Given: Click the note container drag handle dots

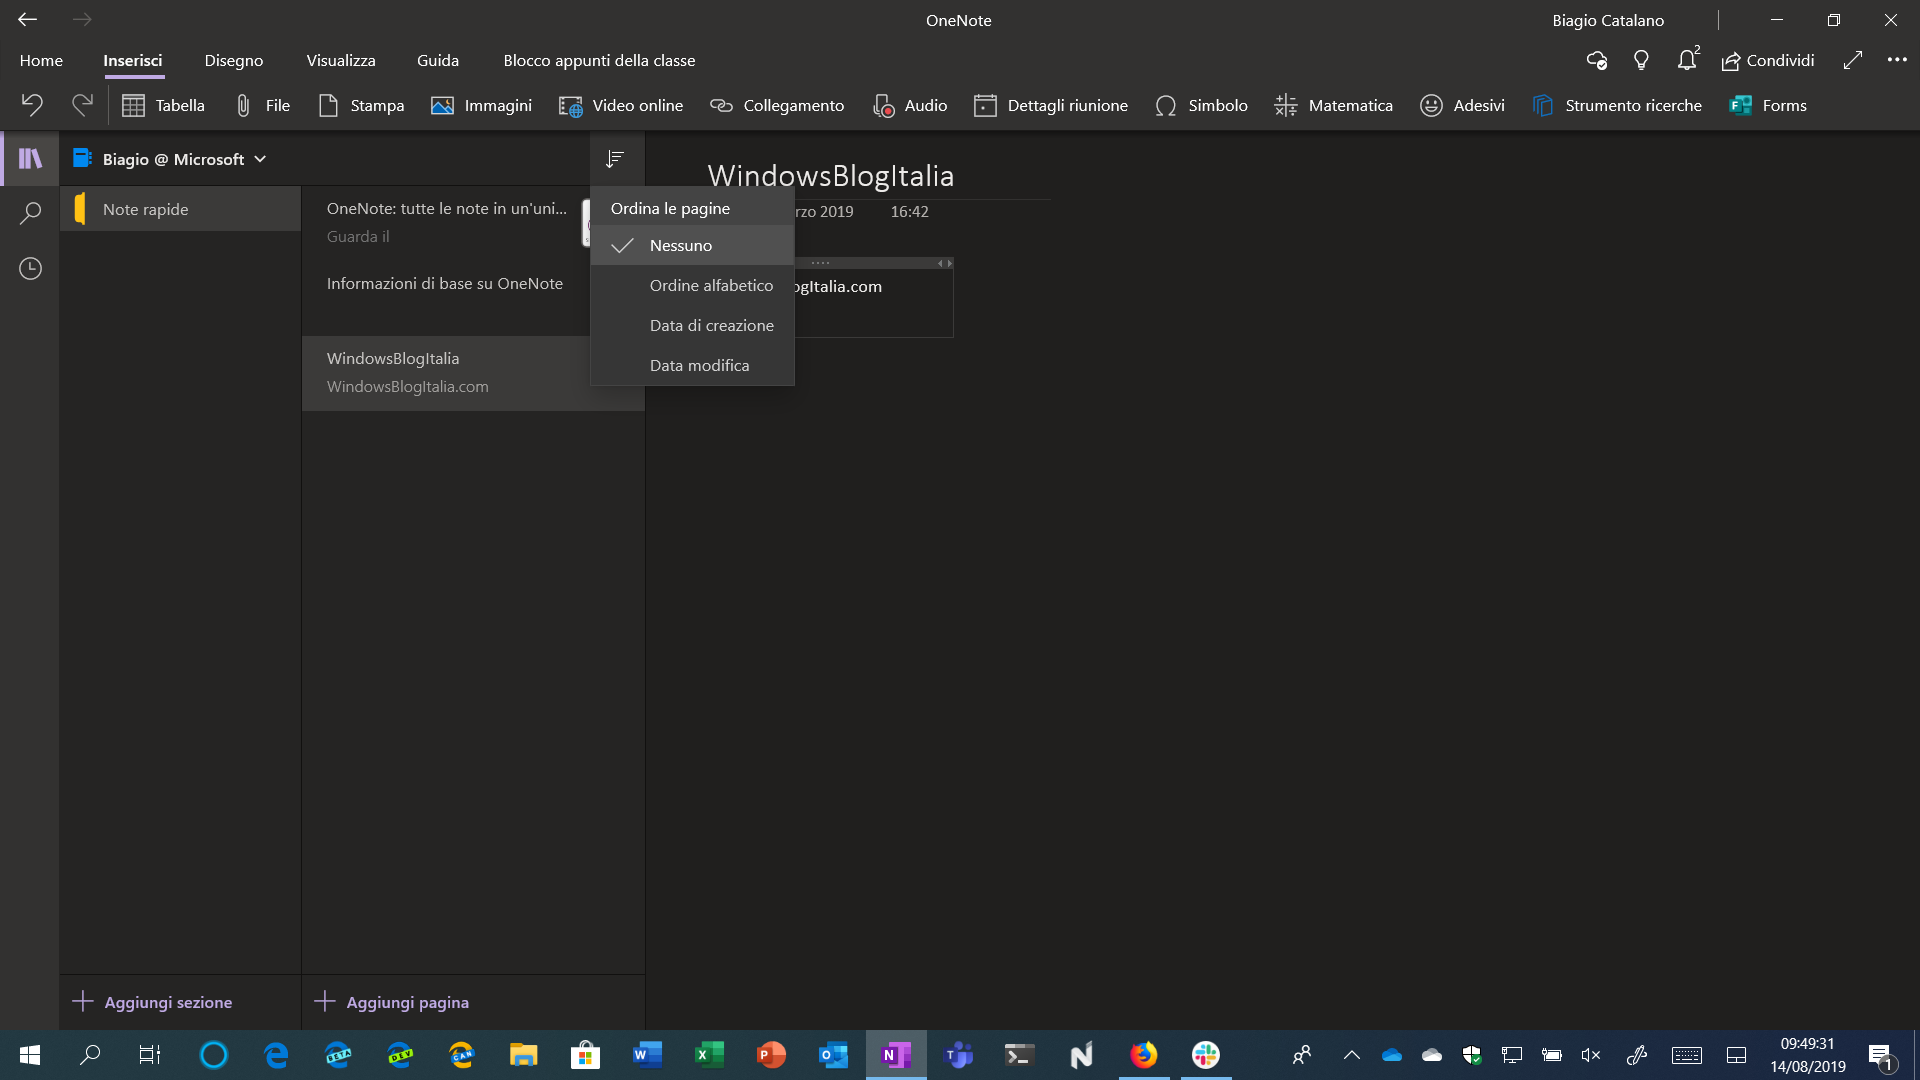Looking at the screenshot, I should (x=820, y=263).
